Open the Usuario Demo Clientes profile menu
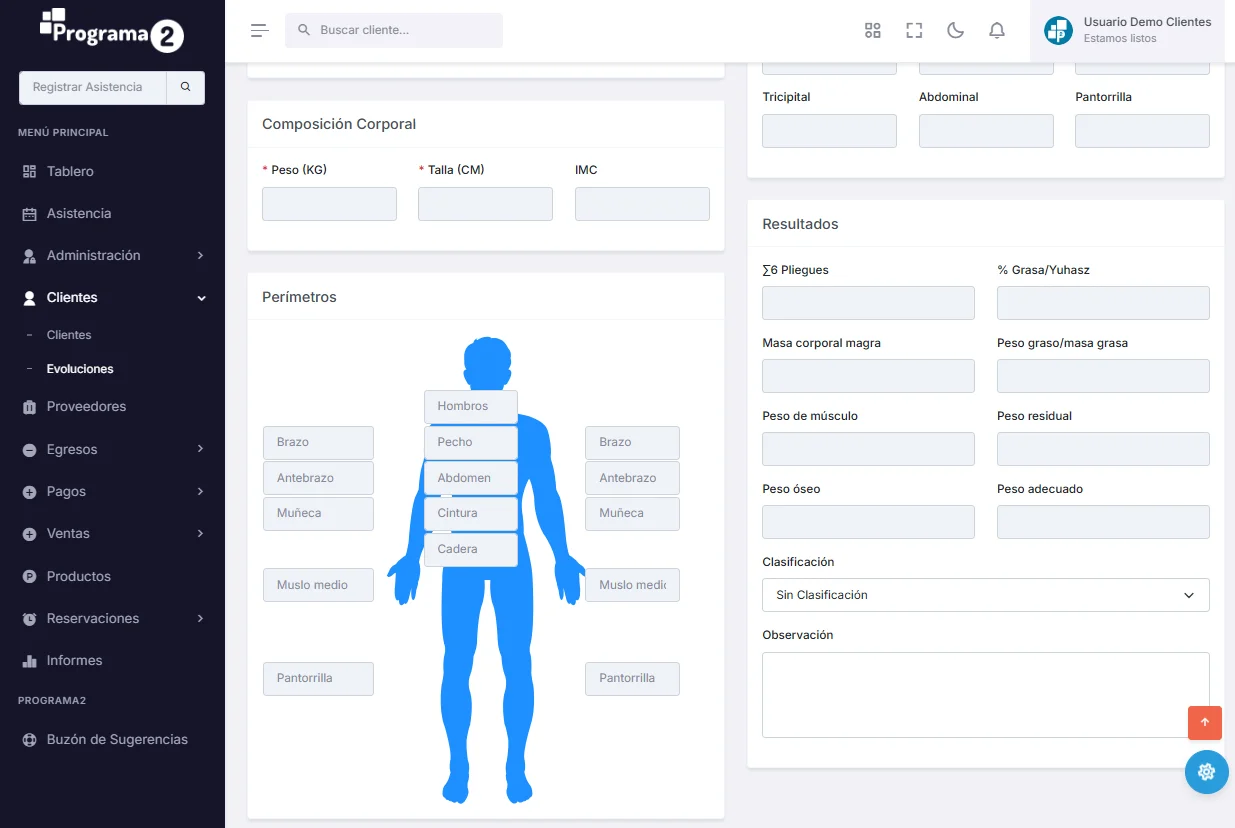Viewport: 1235px width, 828px height. [1128, 30]
